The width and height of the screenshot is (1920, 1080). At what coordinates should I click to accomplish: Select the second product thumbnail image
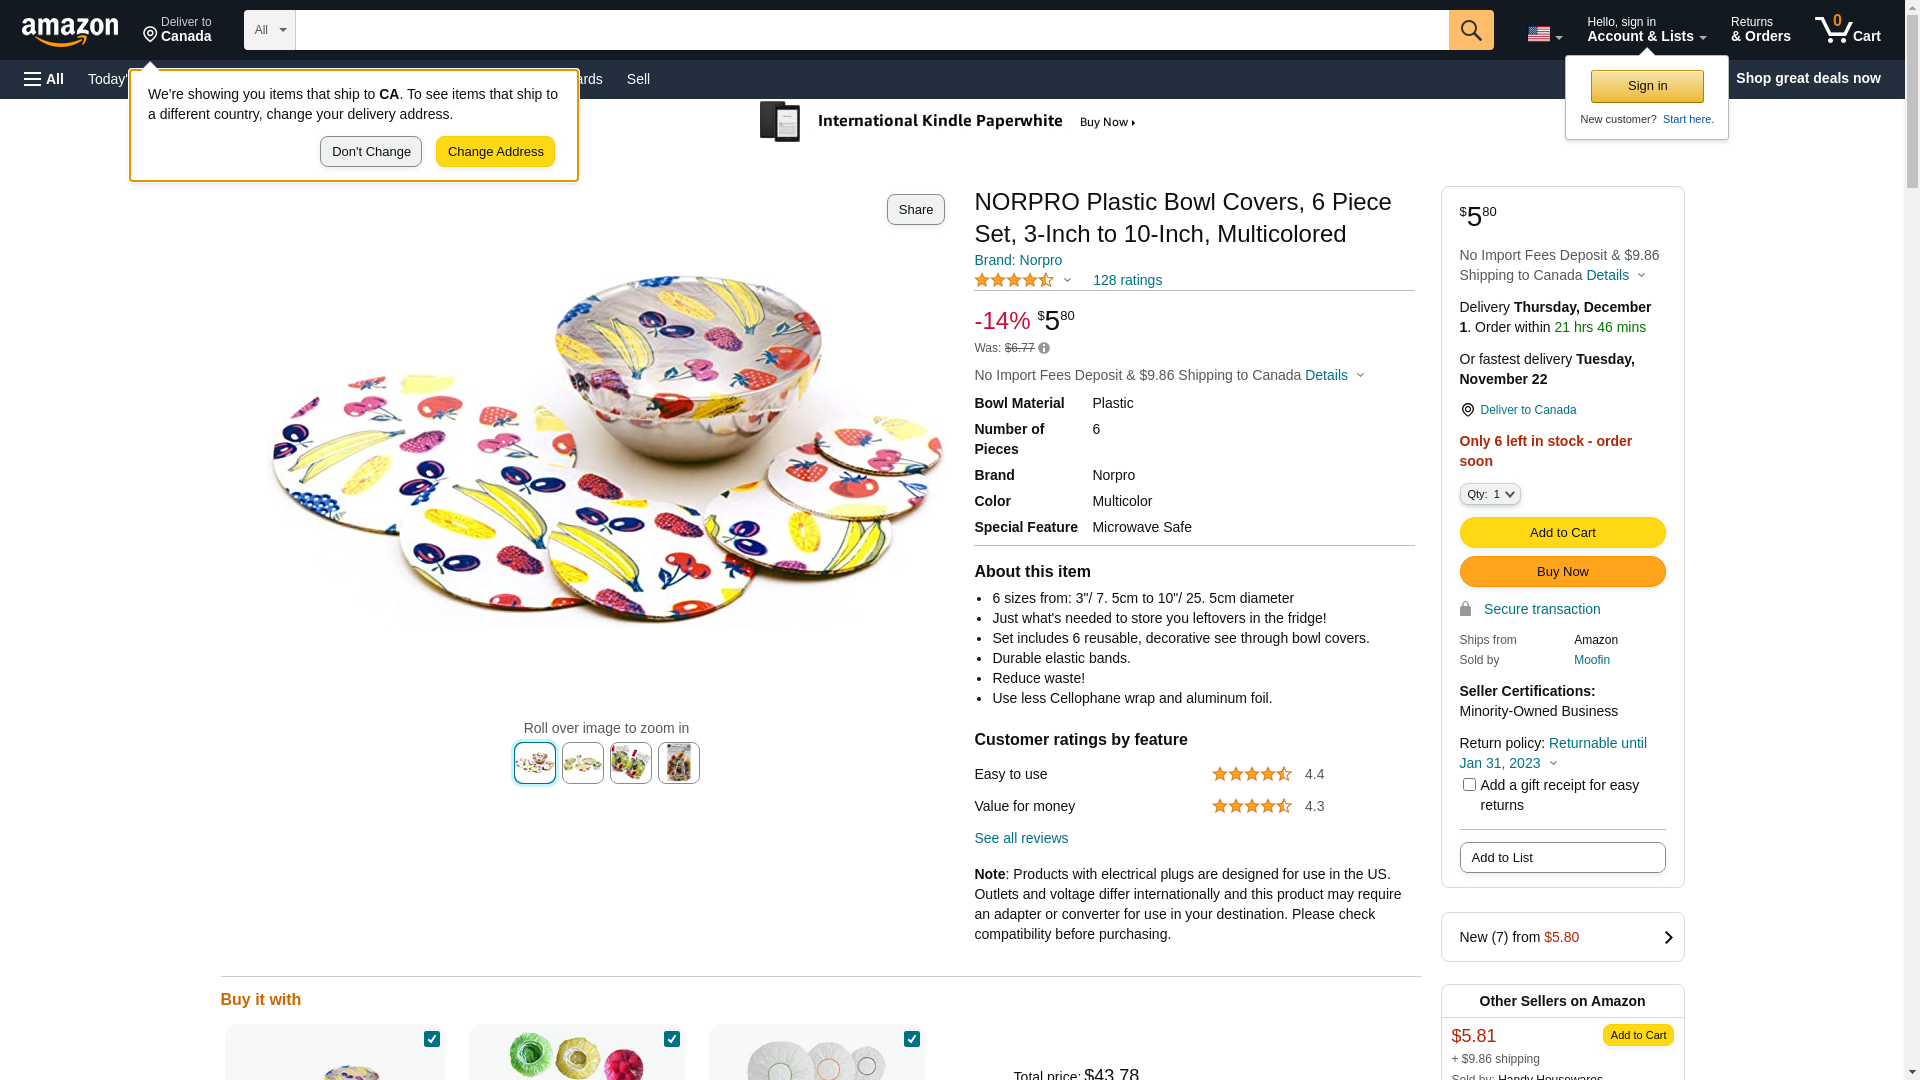(x=583, y=763)
